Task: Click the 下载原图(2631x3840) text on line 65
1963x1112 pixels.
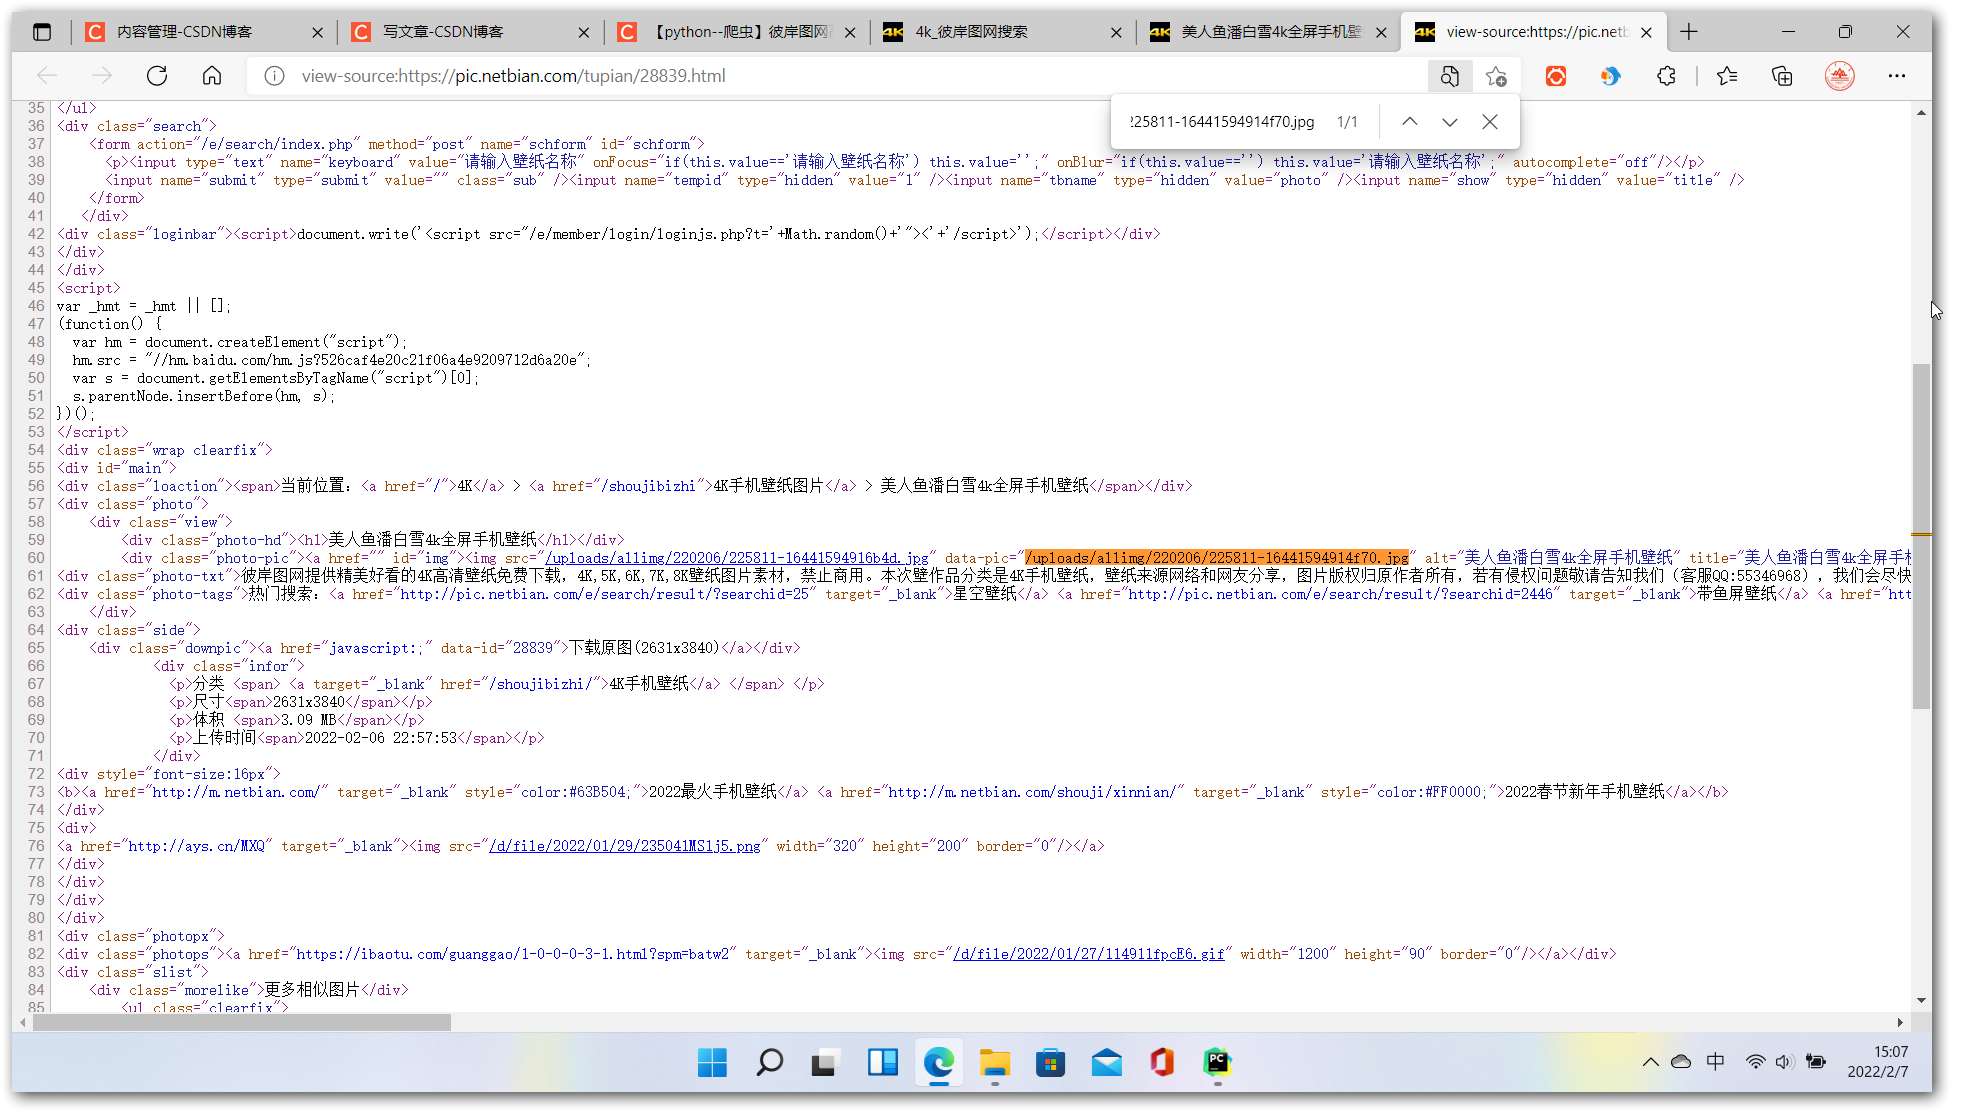Action: (644, 648)
